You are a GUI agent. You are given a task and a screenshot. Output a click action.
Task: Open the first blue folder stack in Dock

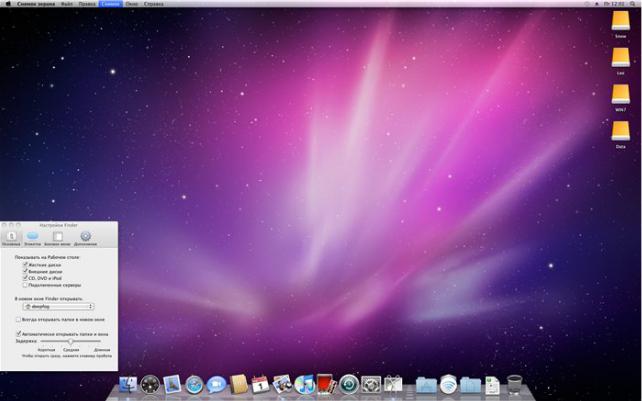(426, 385)
